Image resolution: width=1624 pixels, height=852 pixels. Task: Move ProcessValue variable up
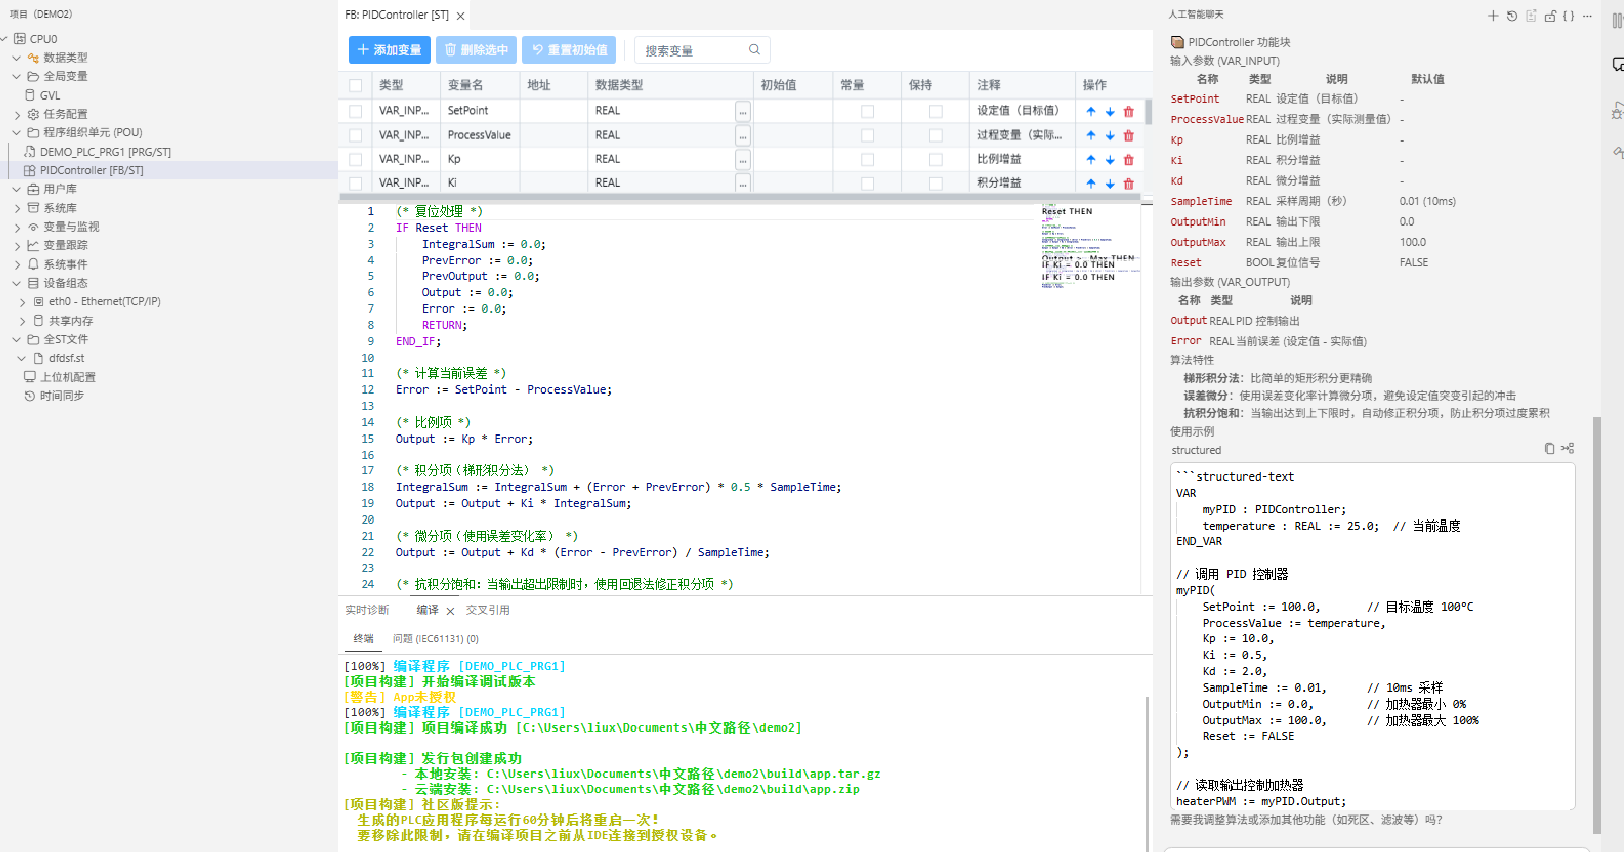point(1091,136)
